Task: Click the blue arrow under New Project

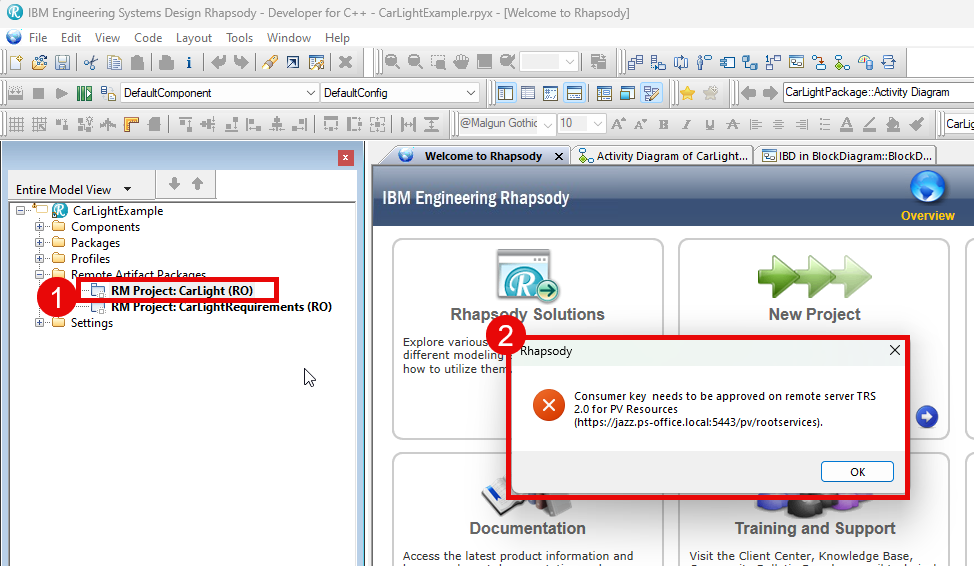Action: (927, 416)
